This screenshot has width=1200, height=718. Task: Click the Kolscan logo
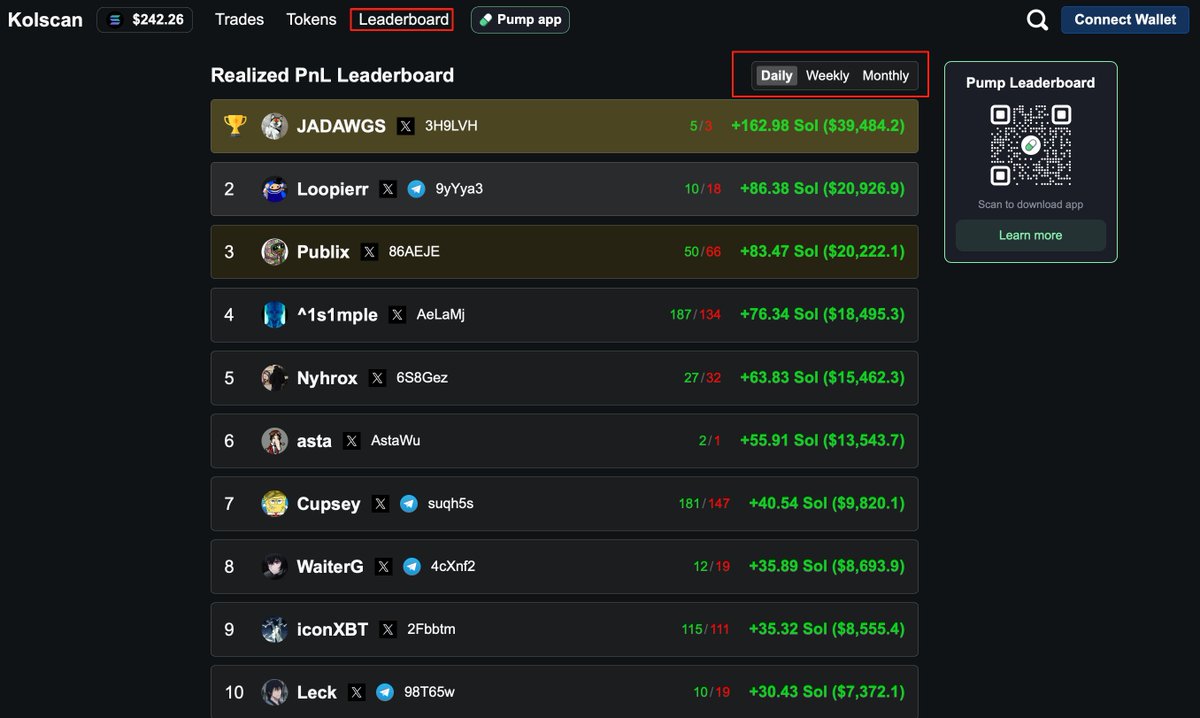(45, 20)
